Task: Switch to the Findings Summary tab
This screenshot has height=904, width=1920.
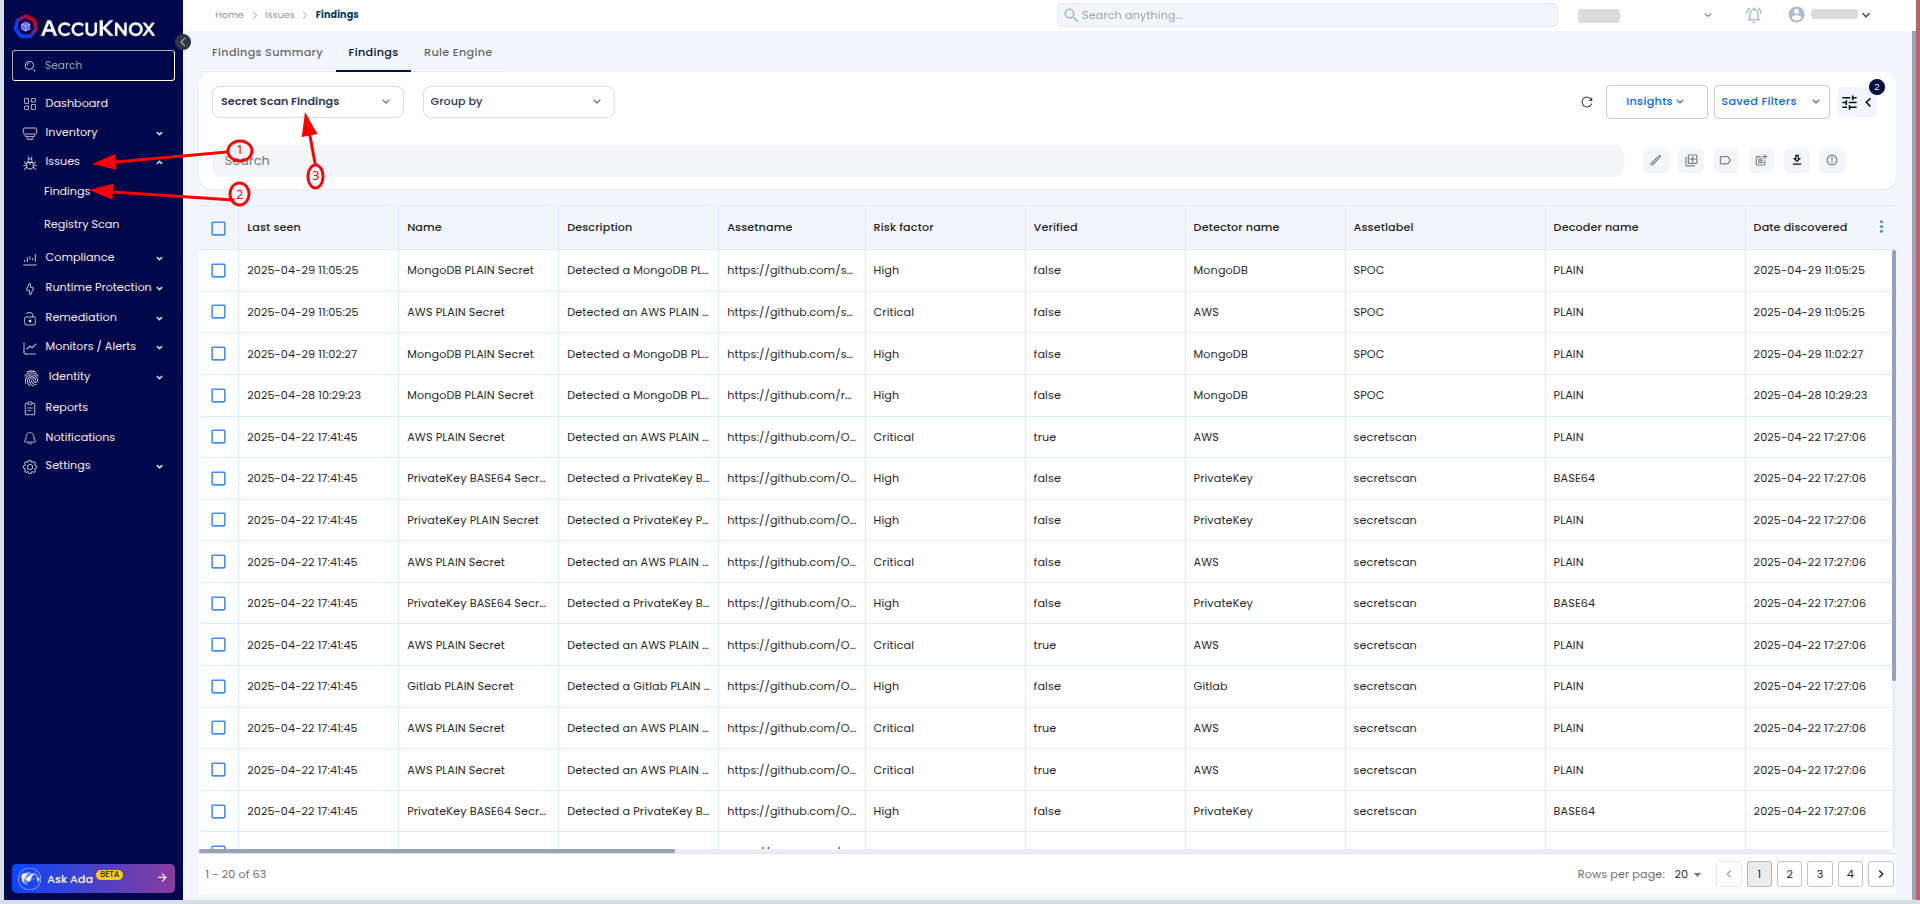Action: 267,53
